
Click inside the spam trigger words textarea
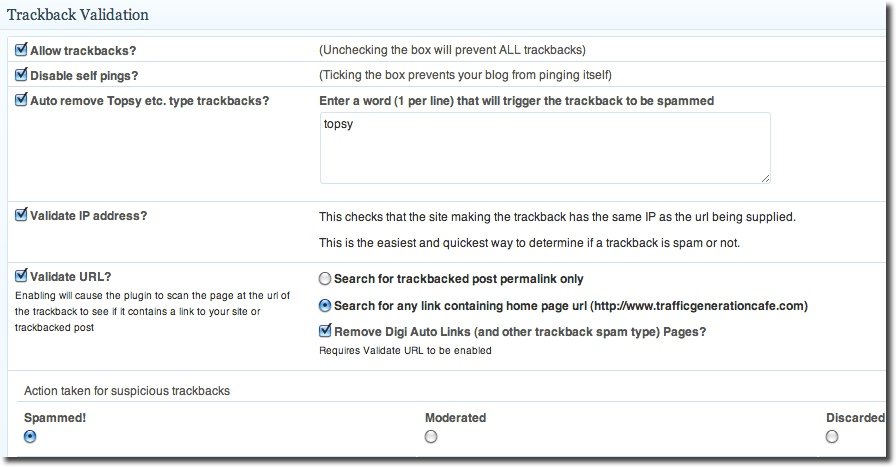pos(545,155)
